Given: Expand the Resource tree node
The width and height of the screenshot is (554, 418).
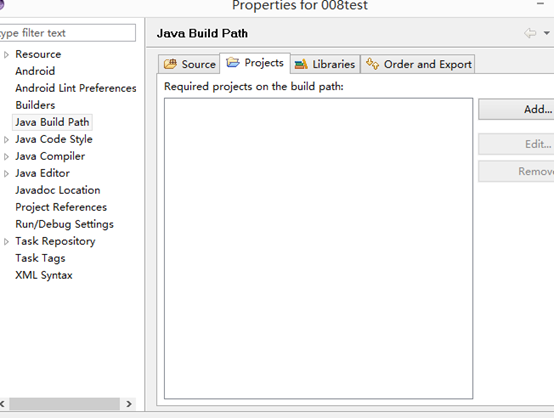Looking at the screenshot, I should coord(6,55).
